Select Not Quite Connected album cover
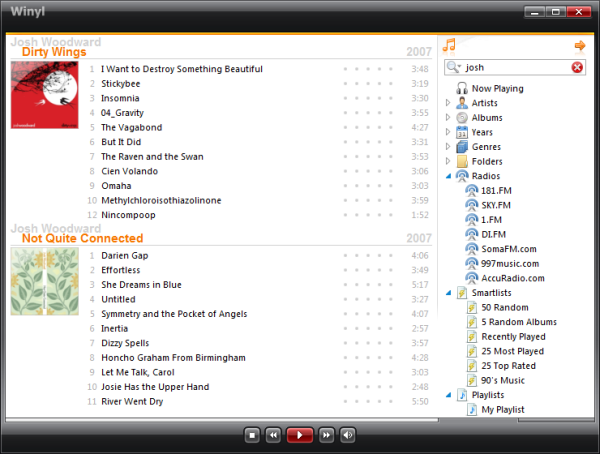The height and width of the screenshot is (454, 600). pos(45,281)
